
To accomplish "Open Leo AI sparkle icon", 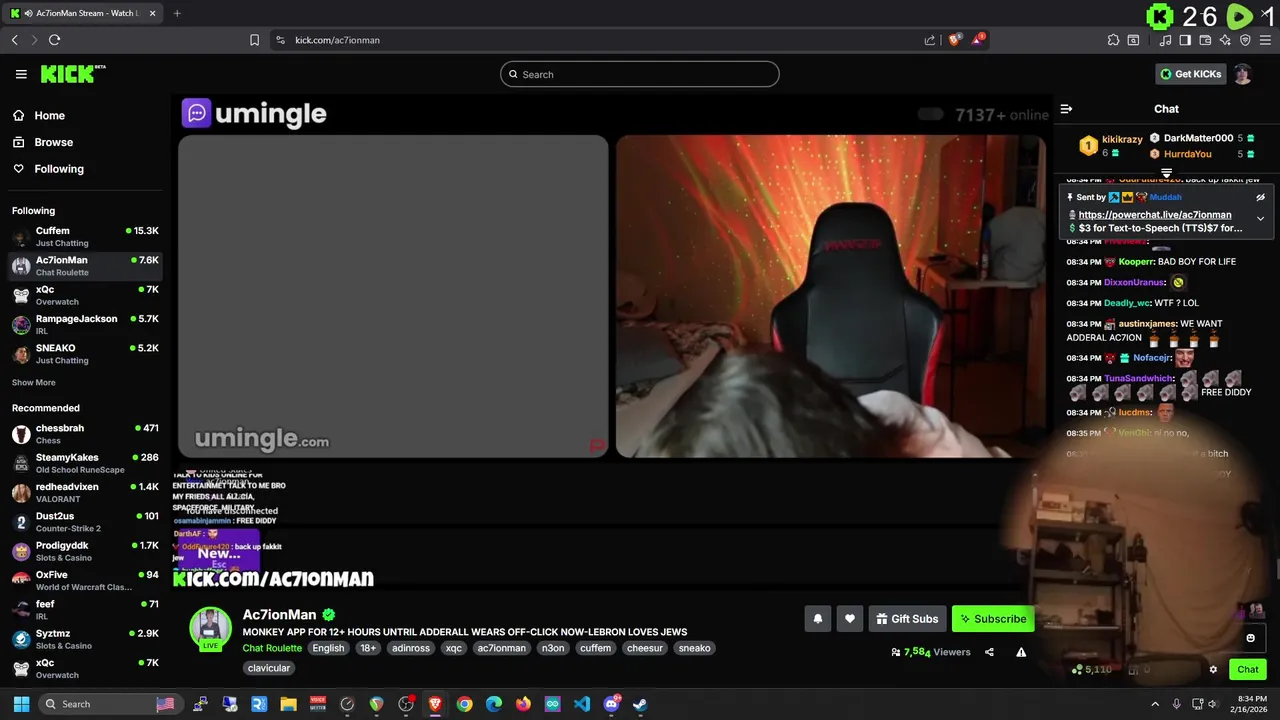I will (1225, 40).
